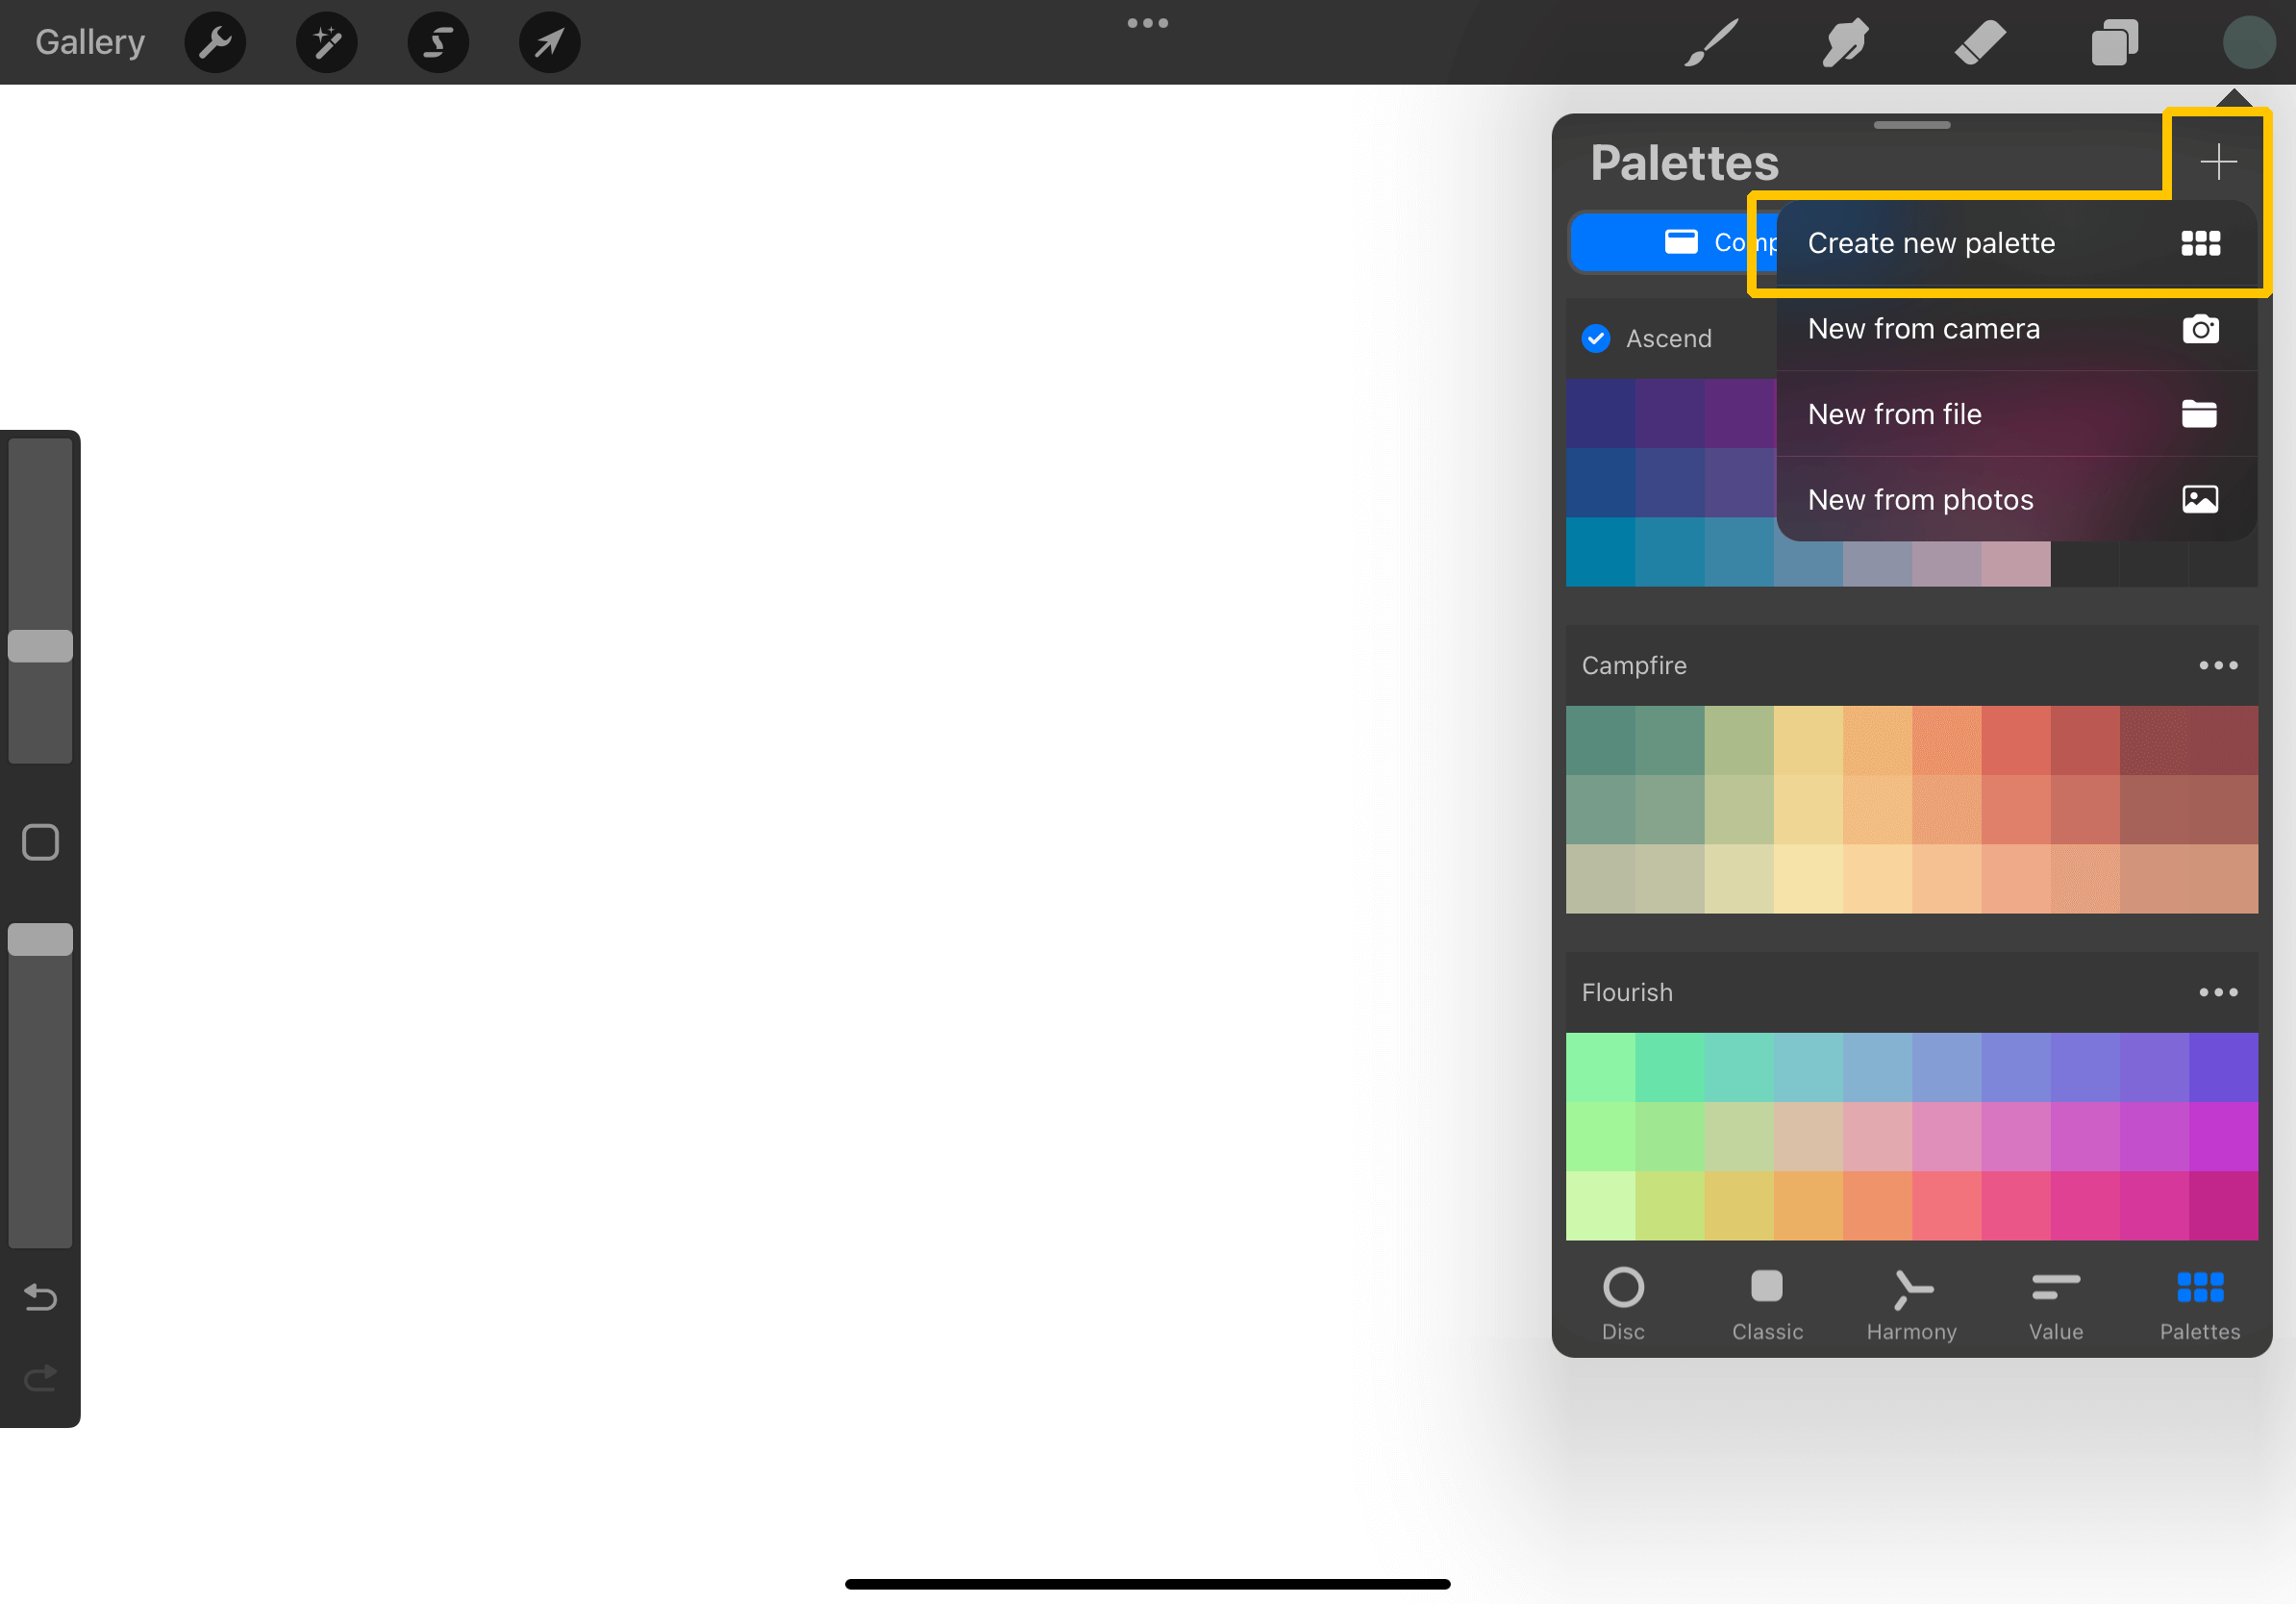Open the new palette plus menu
The height and width of the screenshot is (1604, 2296).
[x=2218, y=161]
